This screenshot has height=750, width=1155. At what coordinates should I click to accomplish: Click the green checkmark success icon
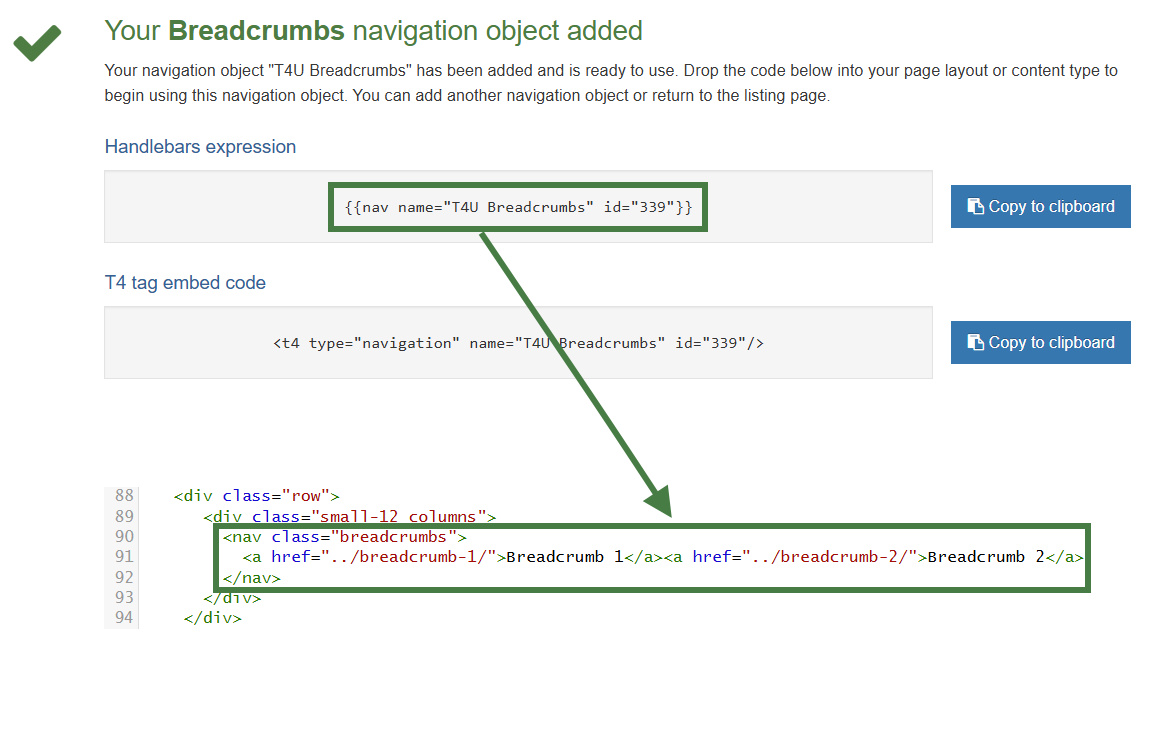[x=36, y=44]
